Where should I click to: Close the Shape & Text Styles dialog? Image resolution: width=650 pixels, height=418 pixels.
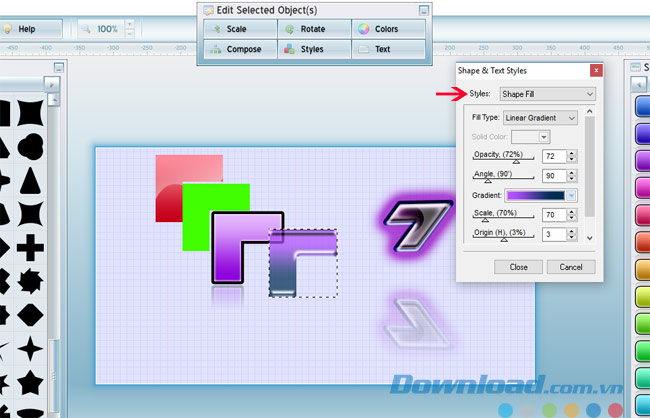(596, 70)
